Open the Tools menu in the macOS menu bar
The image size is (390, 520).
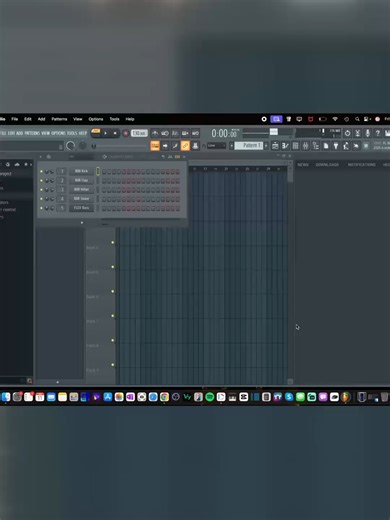click(x=114, y=119)
